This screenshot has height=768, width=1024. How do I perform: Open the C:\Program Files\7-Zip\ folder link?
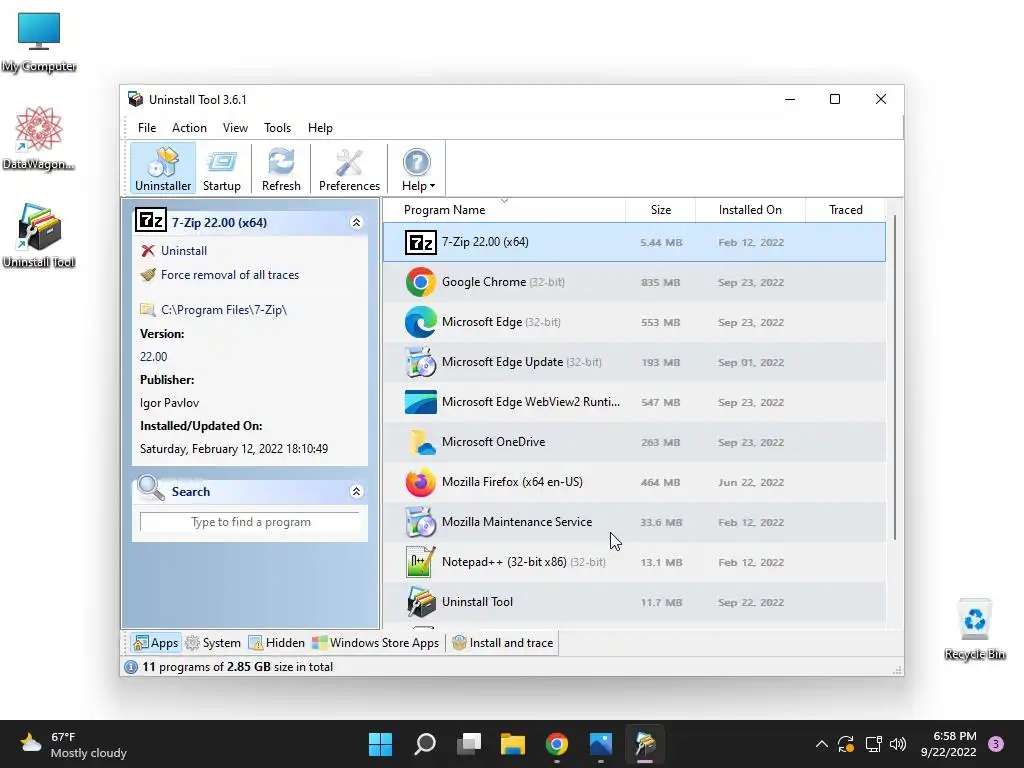tap(223, 310)
